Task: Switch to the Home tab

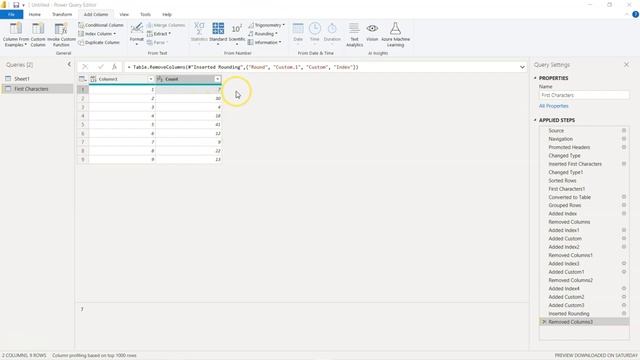Action: pos(35,14)
